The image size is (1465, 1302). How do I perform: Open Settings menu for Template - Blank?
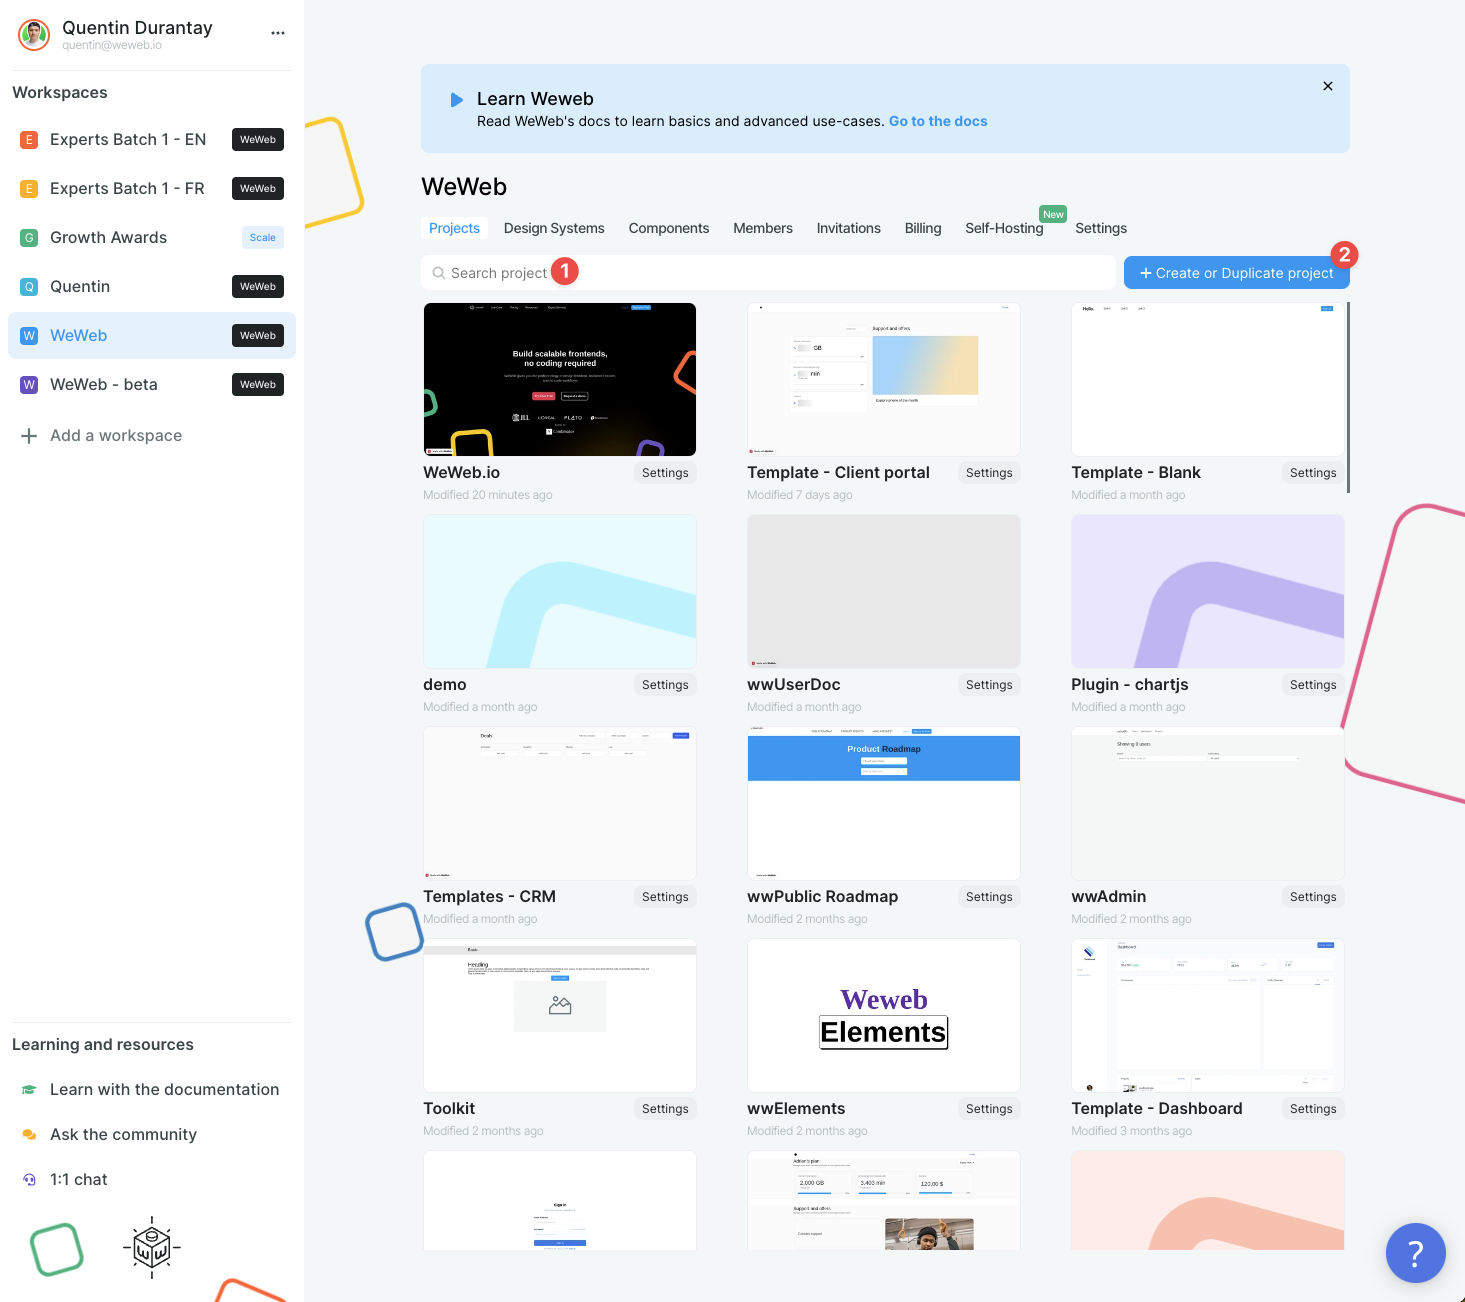pyautogui.click(x=1312, y=472)
